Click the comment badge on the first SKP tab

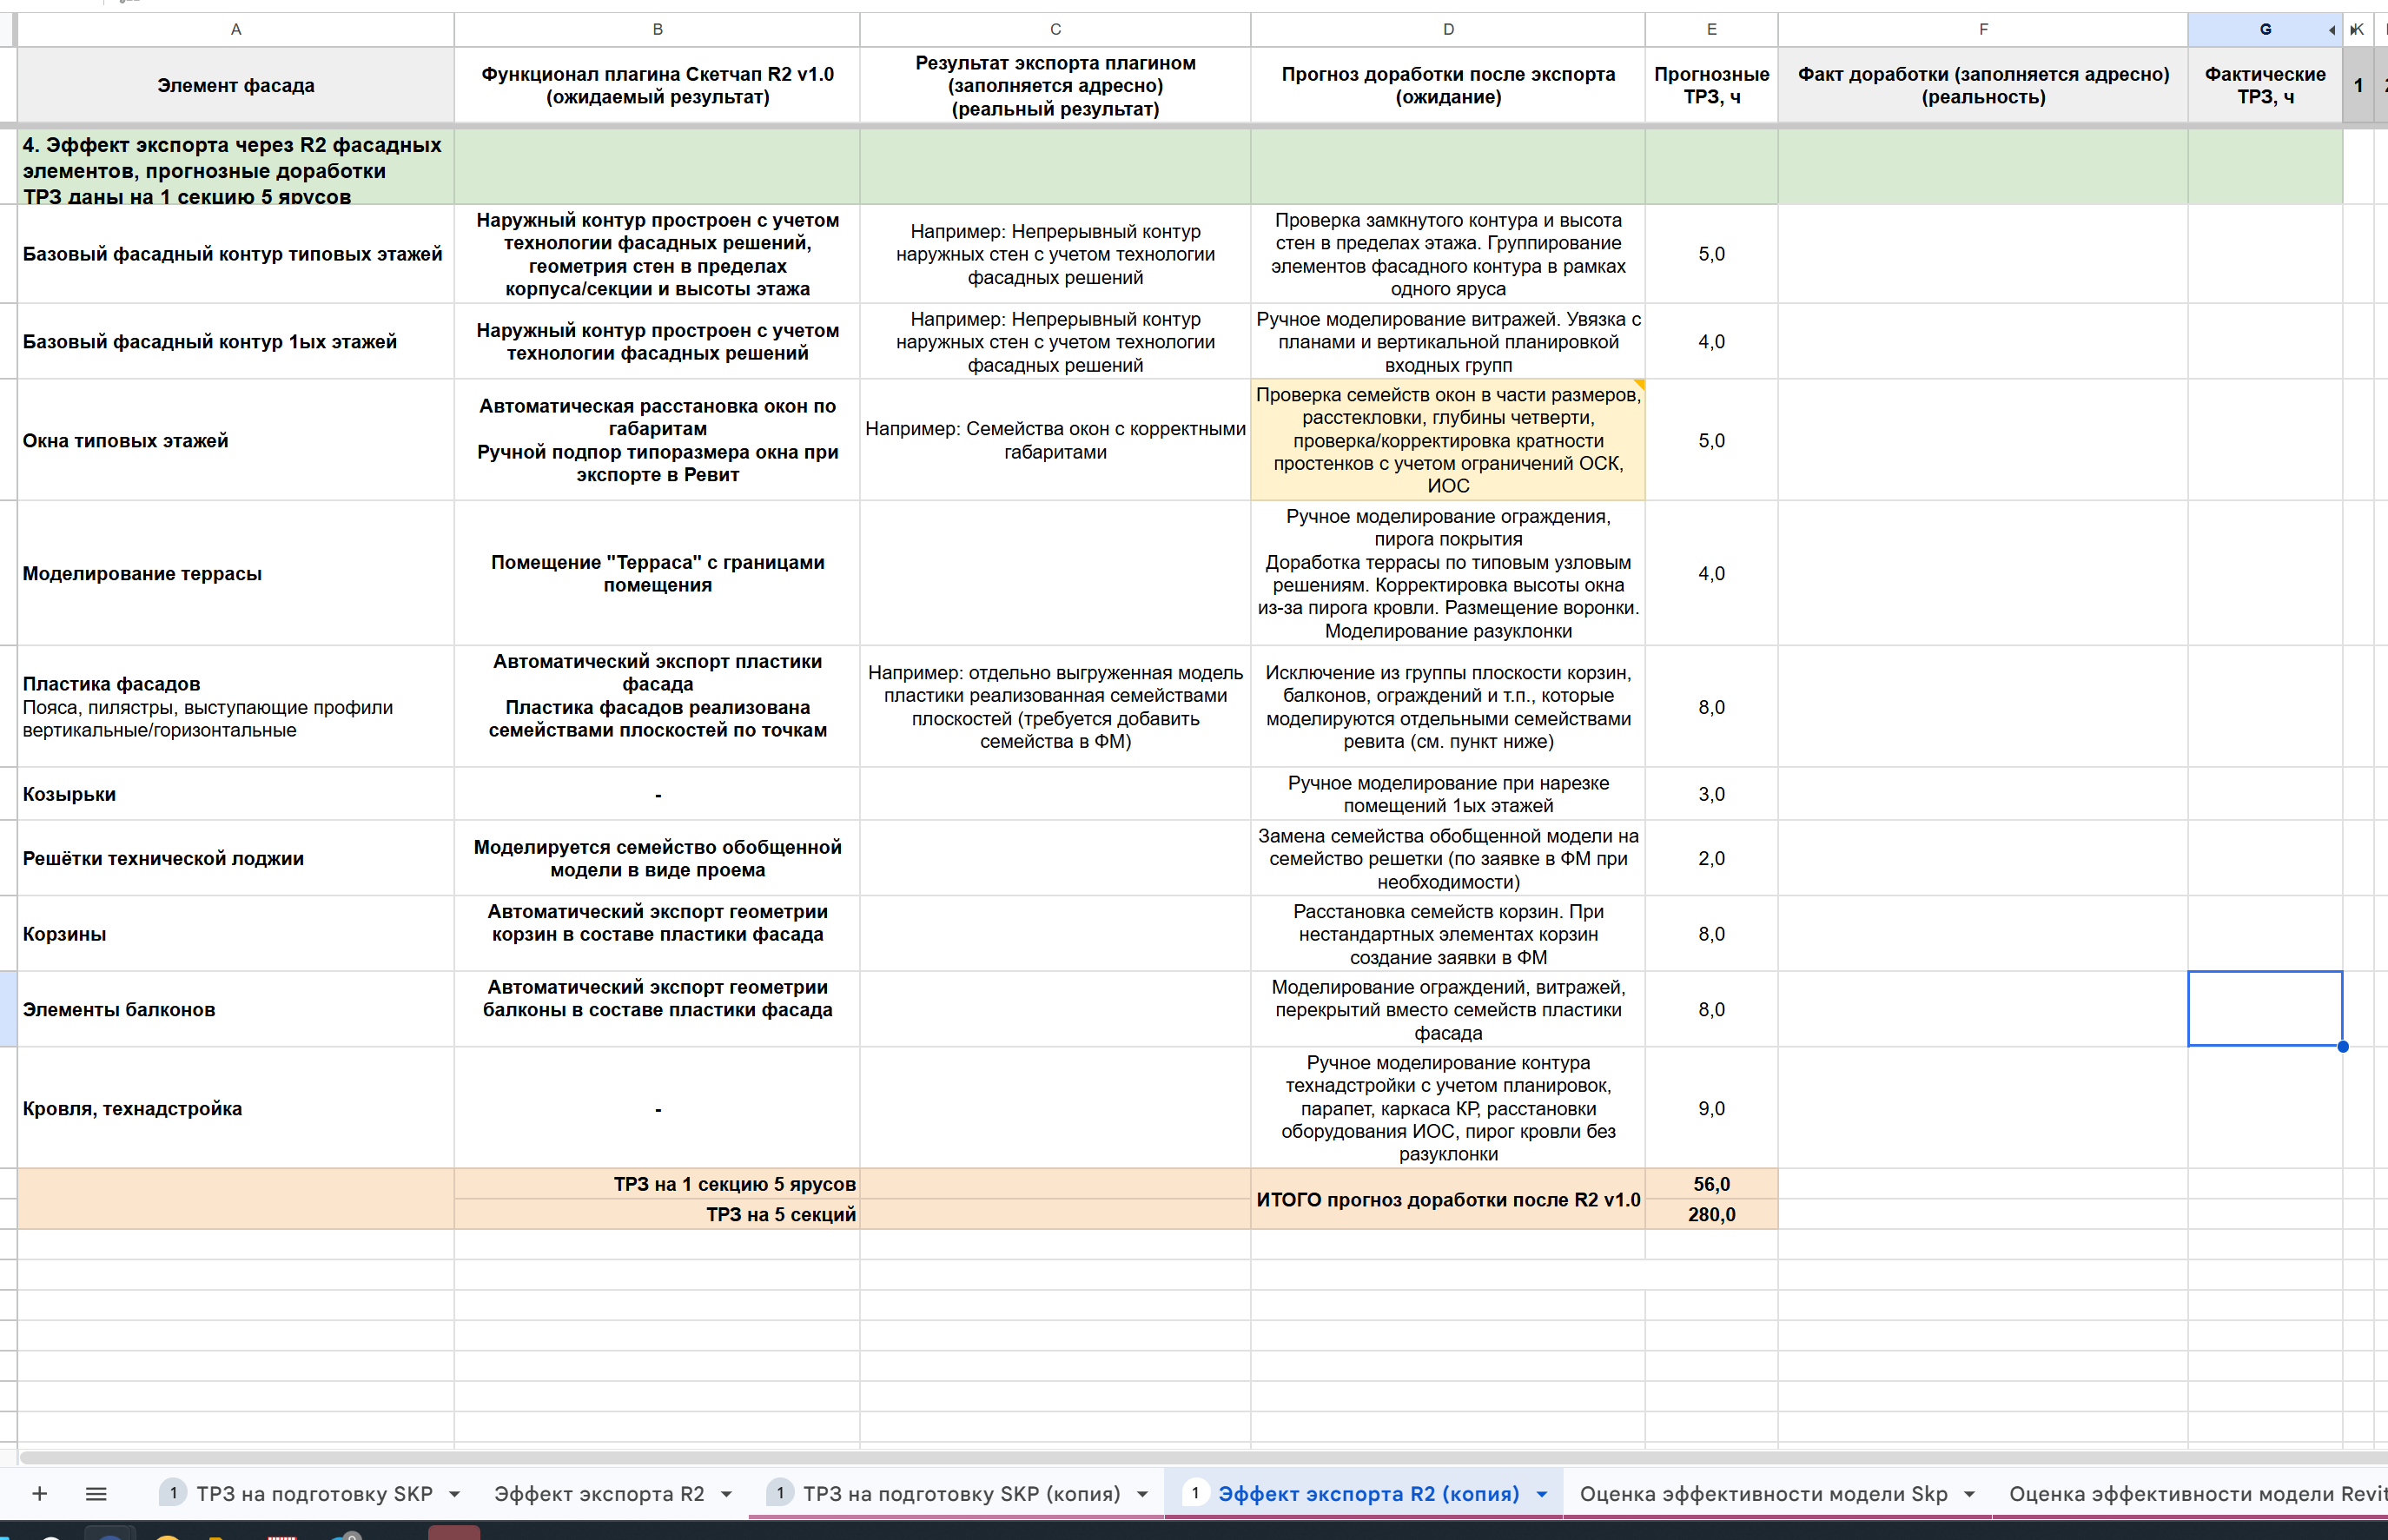pyautogui.click(x=173, y=1493)
